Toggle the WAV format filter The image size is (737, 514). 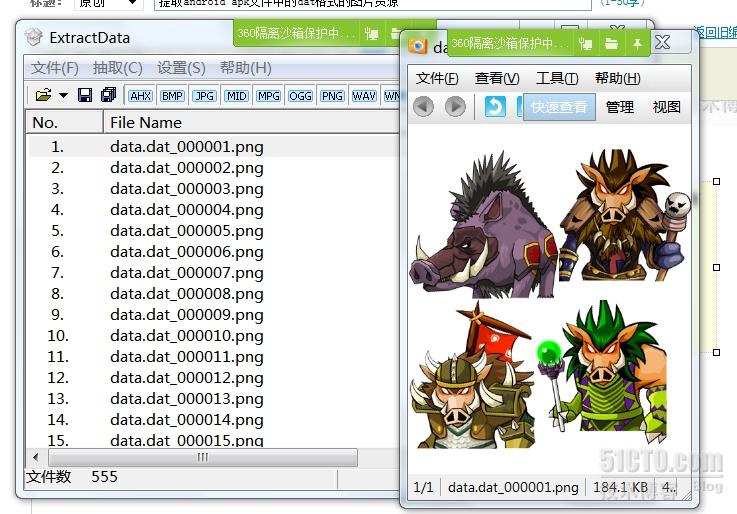[364, 96]
